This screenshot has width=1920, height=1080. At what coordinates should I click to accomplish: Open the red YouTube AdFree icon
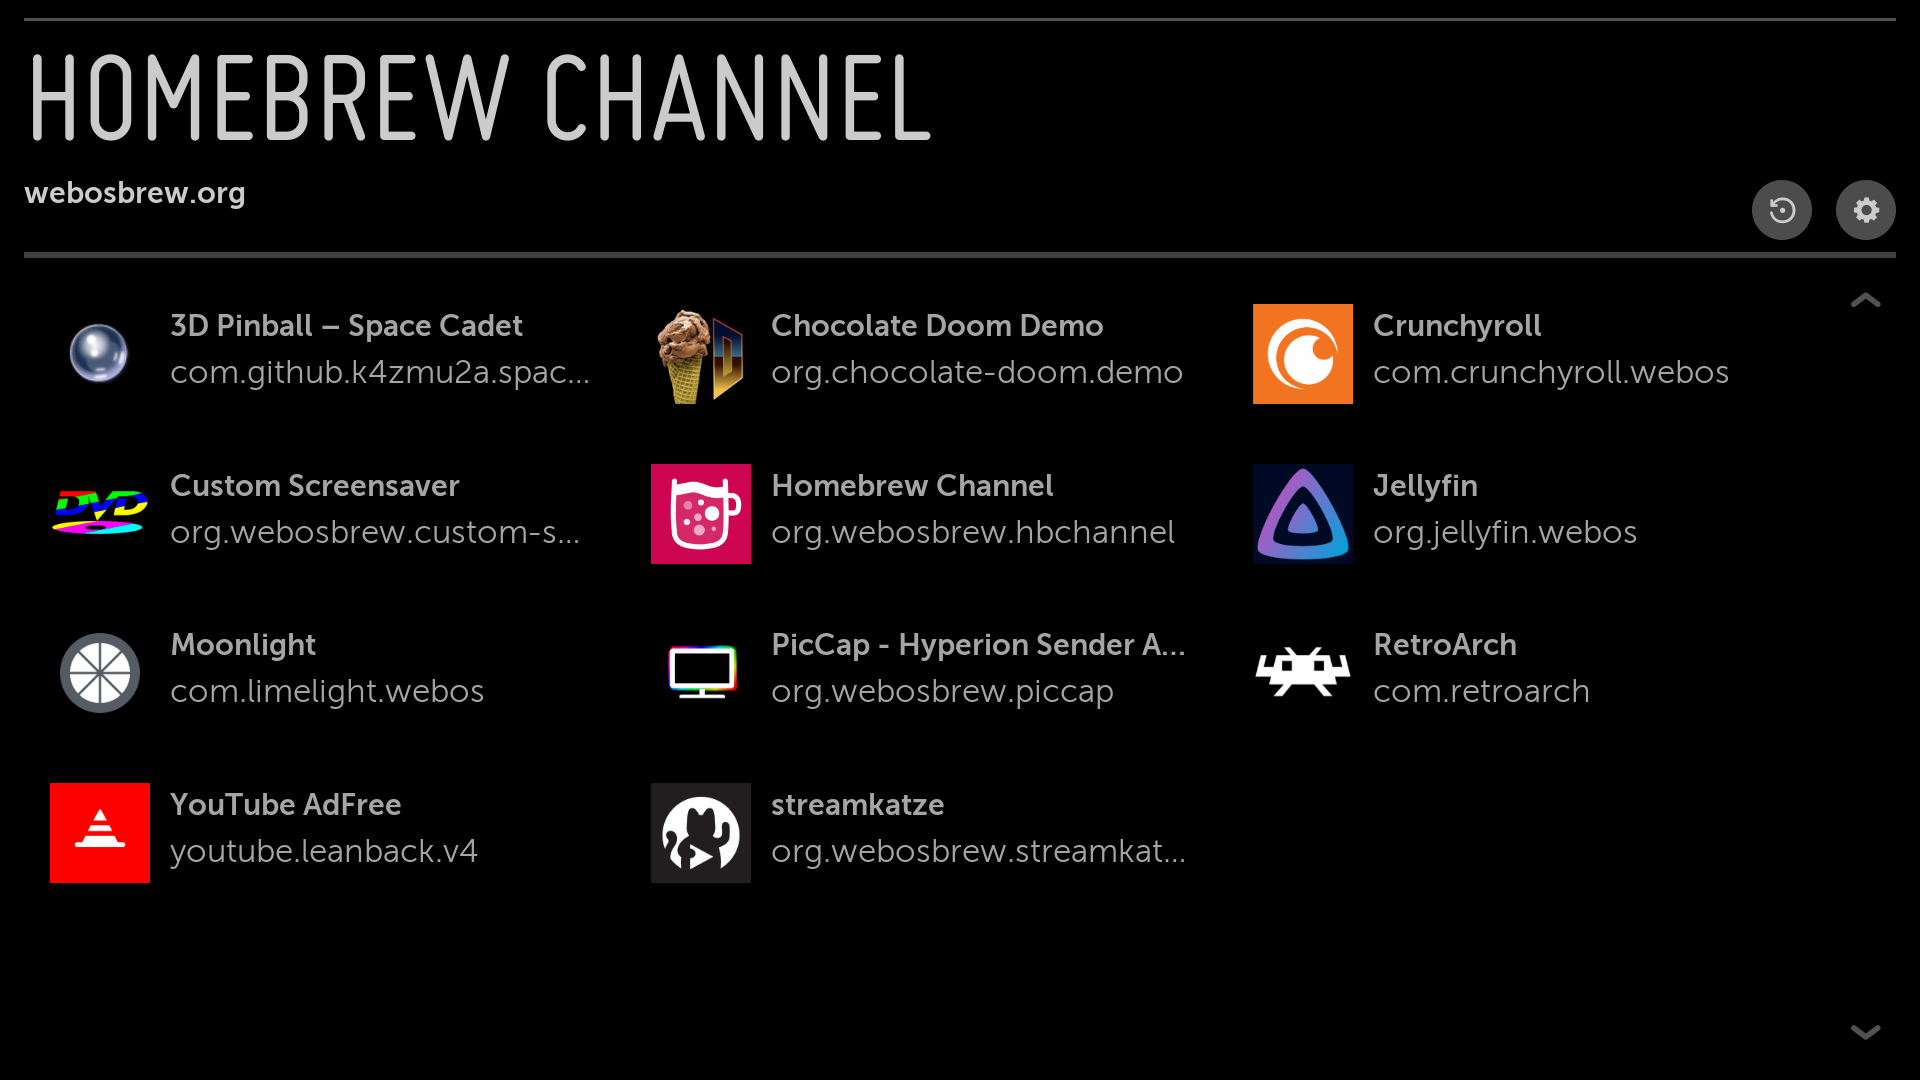(x=100, y=833)
